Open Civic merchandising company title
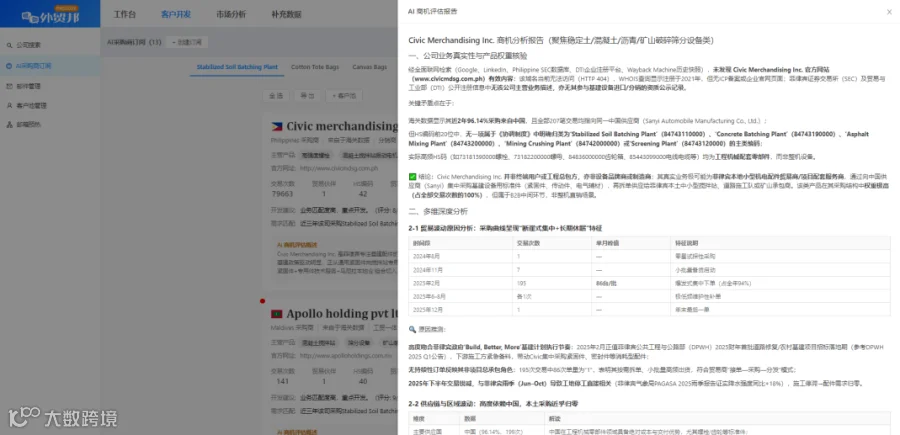Screen dimensions: 900x435 point(342,126)
